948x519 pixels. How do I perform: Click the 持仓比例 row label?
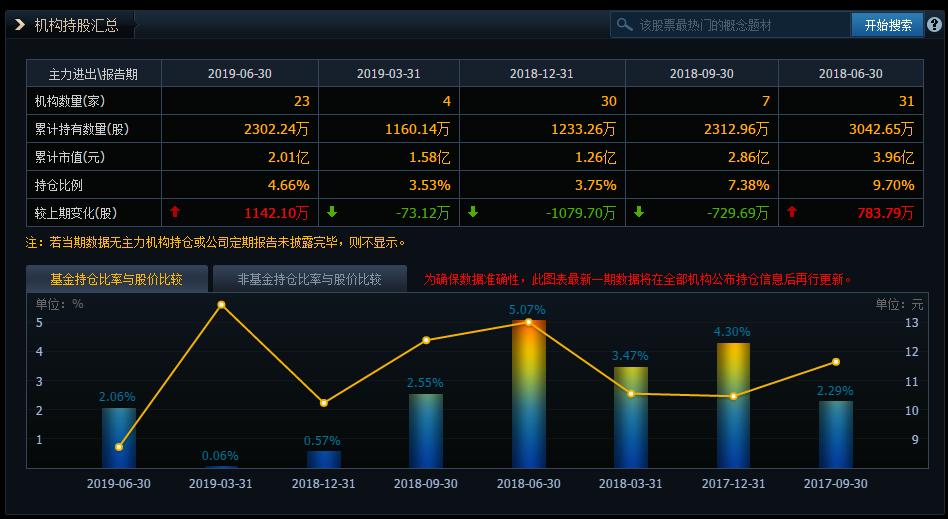tap(59, 185)
